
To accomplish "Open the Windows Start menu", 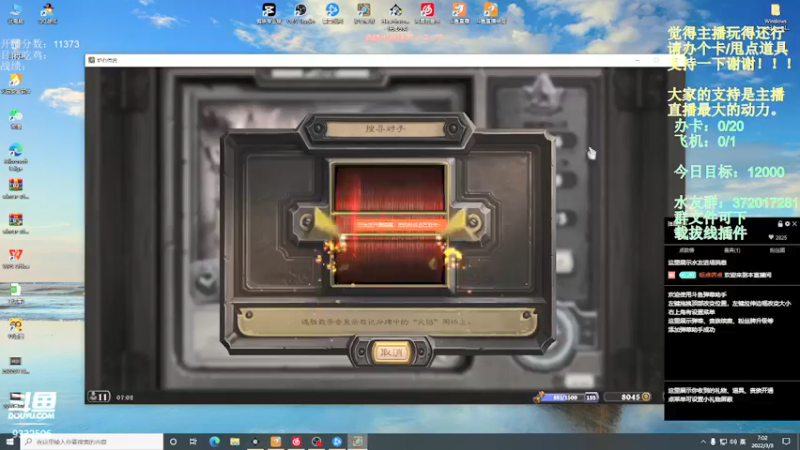I will [x=10, y=441].
